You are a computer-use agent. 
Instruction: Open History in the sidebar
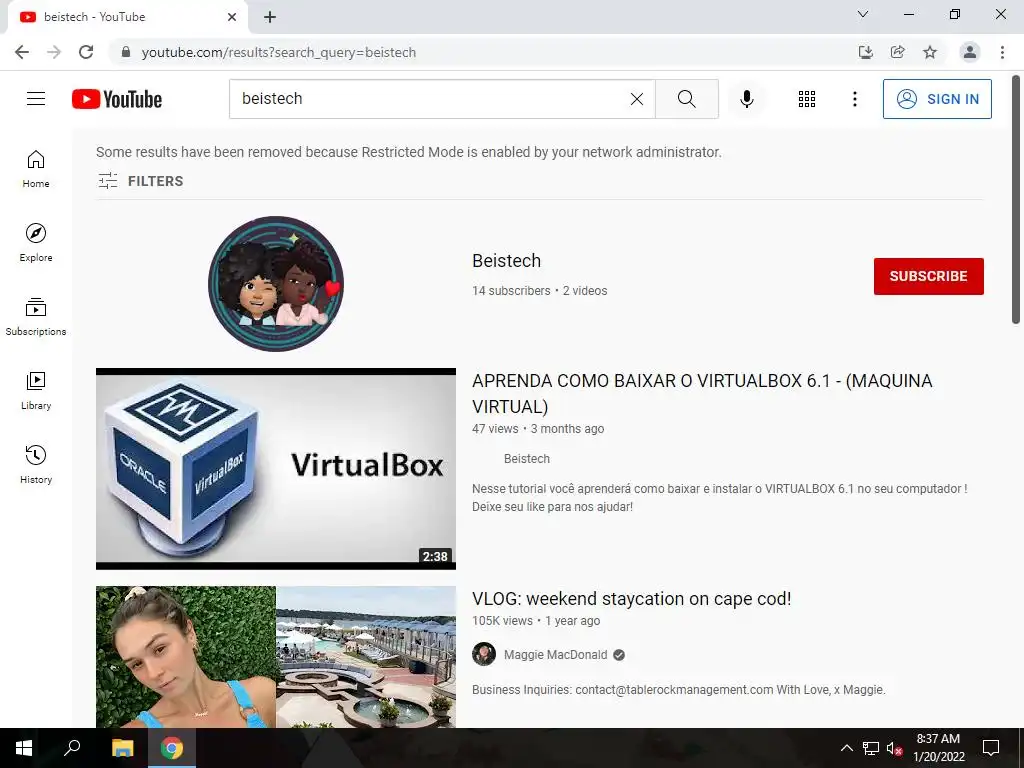[36, 464]
